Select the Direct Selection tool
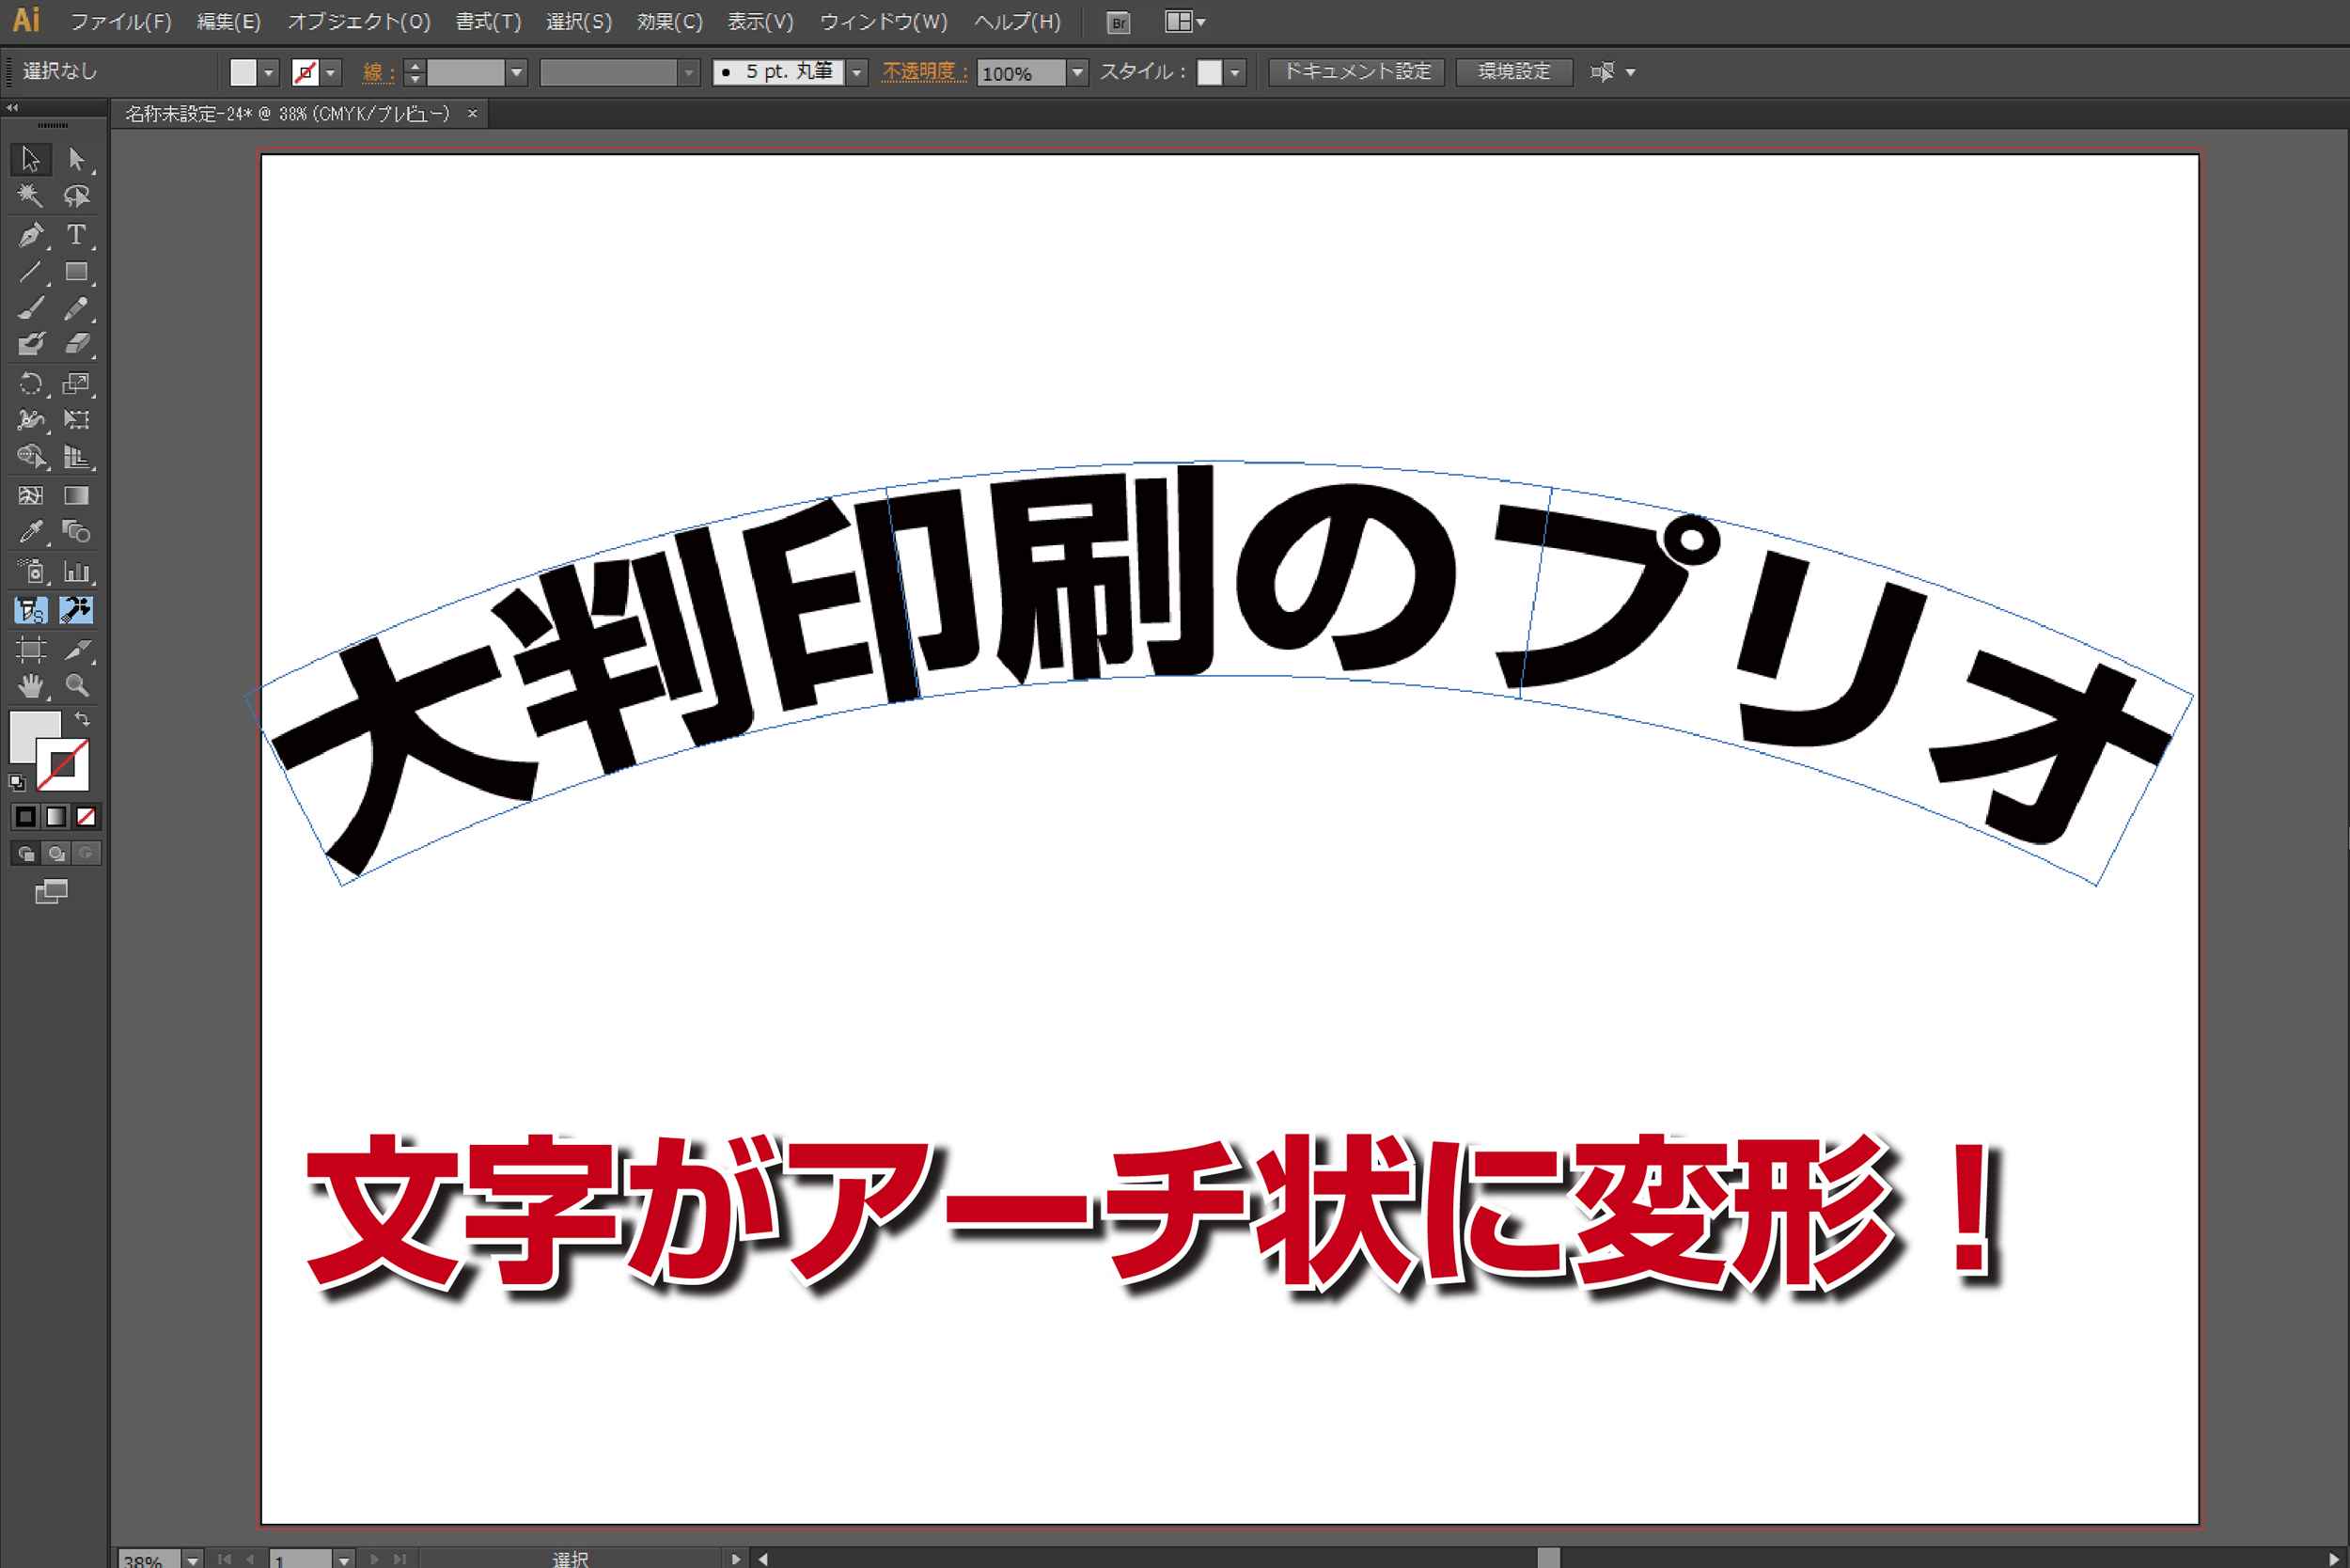The height and width of the screenshot is (1568, 2350). (x=77, y=159)
